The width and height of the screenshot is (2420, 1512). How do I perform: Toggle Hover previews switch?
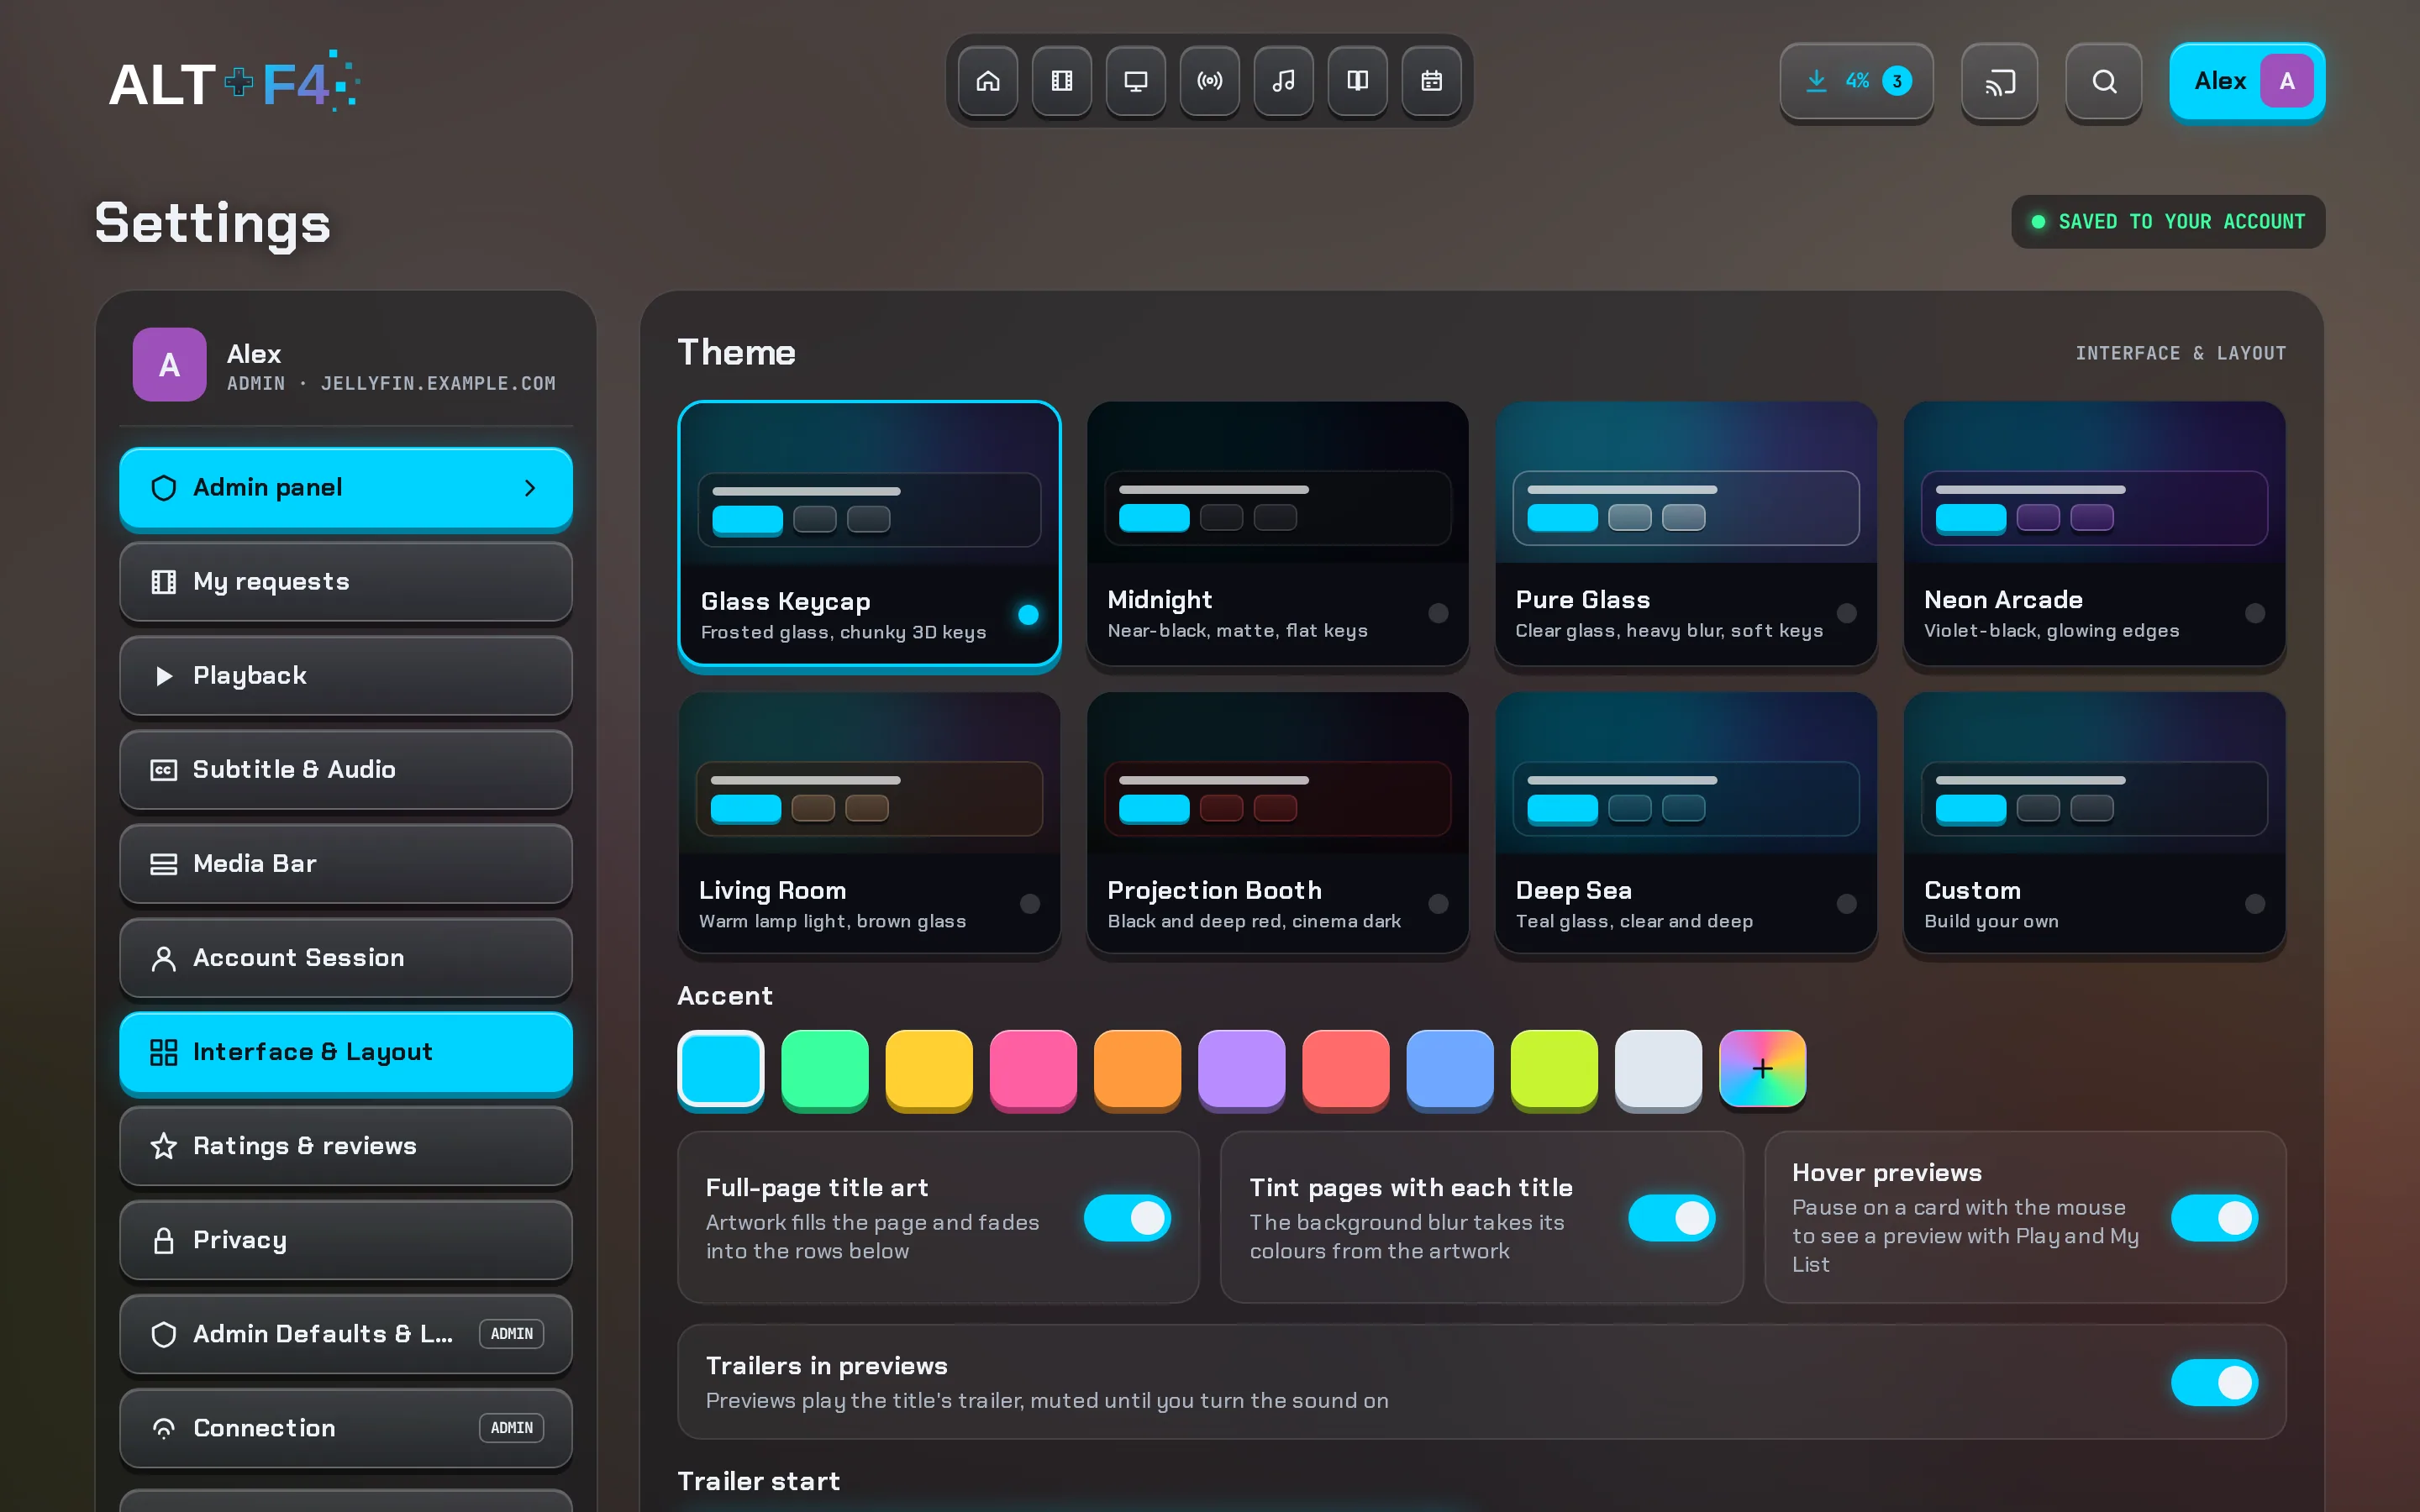(2214, 1218)
